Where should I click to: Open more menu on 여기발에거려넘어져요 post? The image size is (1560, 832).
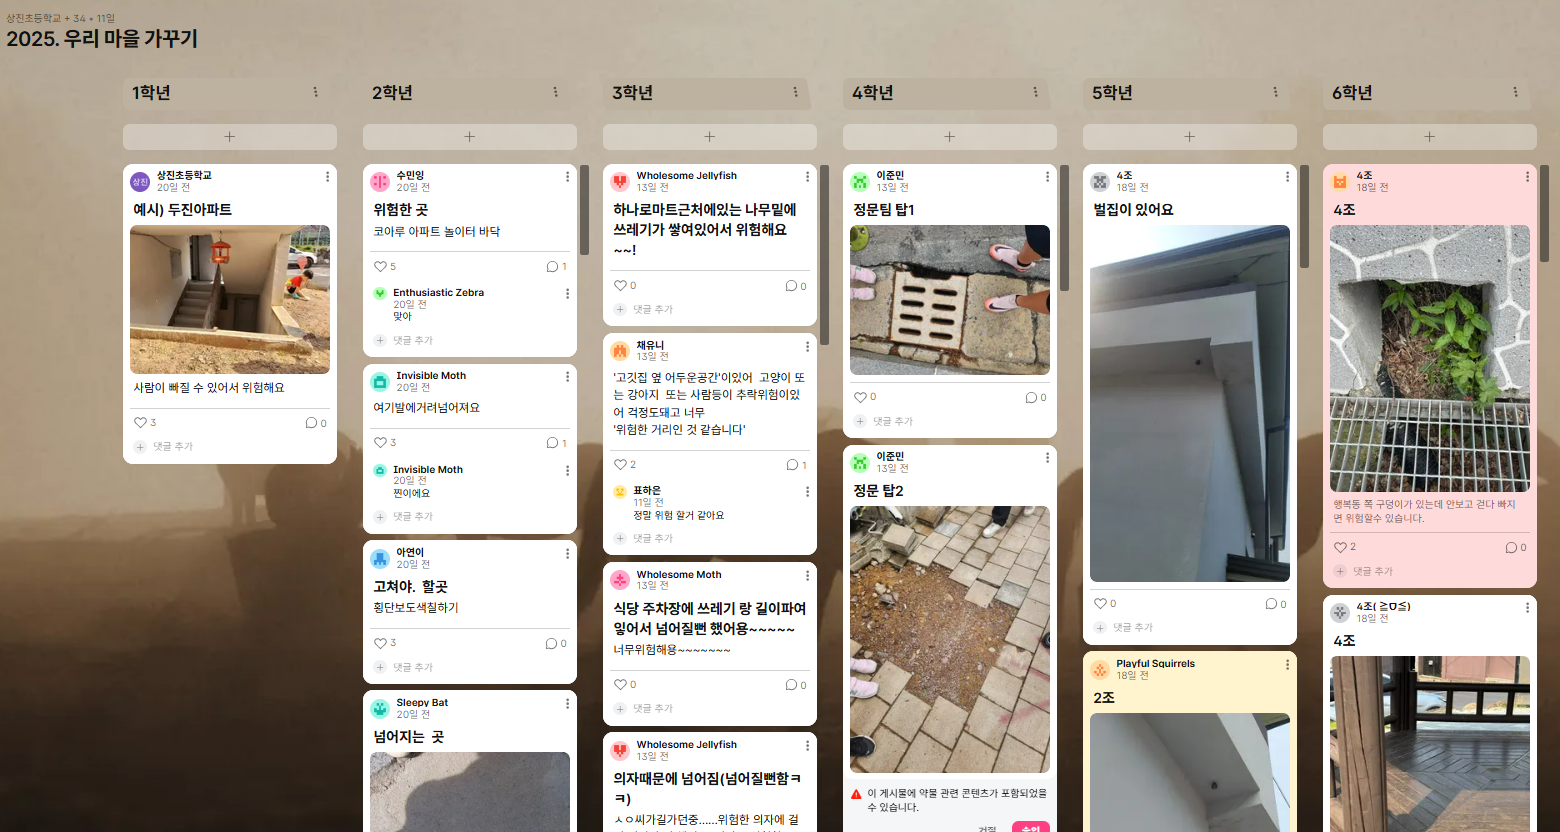pyautogui.click(x=567, y=377)
